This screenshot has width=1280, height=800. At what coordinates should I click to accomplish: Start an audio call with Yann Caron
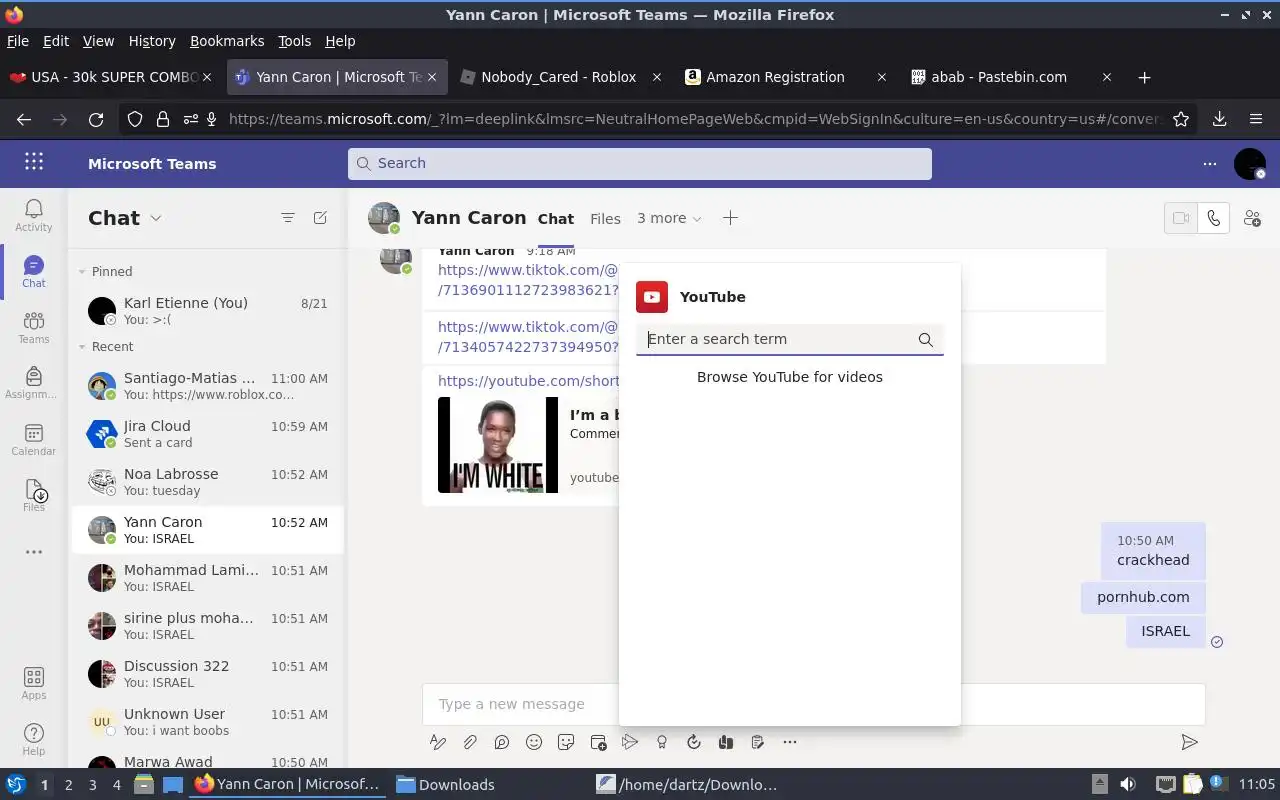(x=1213, y=218)
